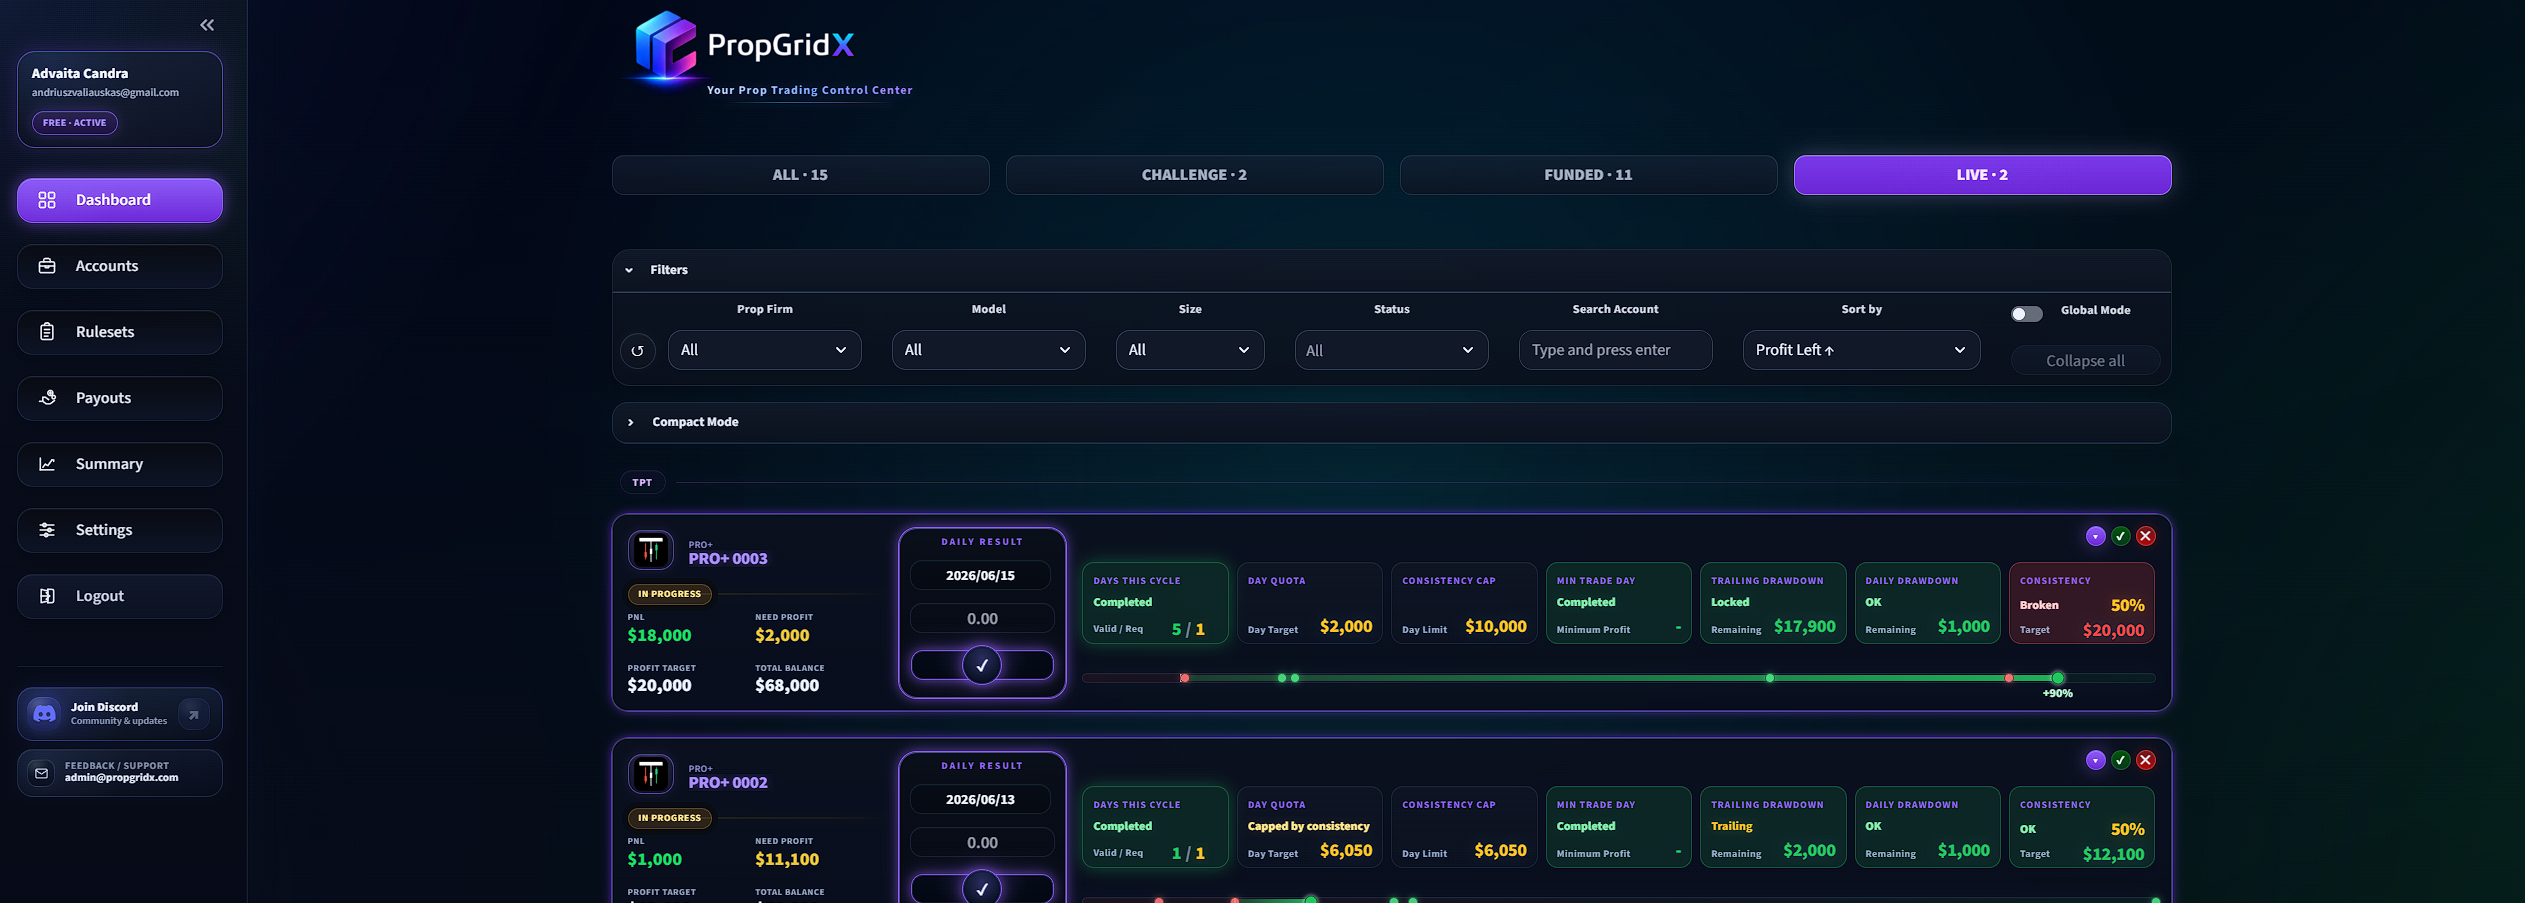
Task: Click Trailing Drawdown Locked card on PRO+ 0003
Action: pyautogui.click(x=1772, y=603)
